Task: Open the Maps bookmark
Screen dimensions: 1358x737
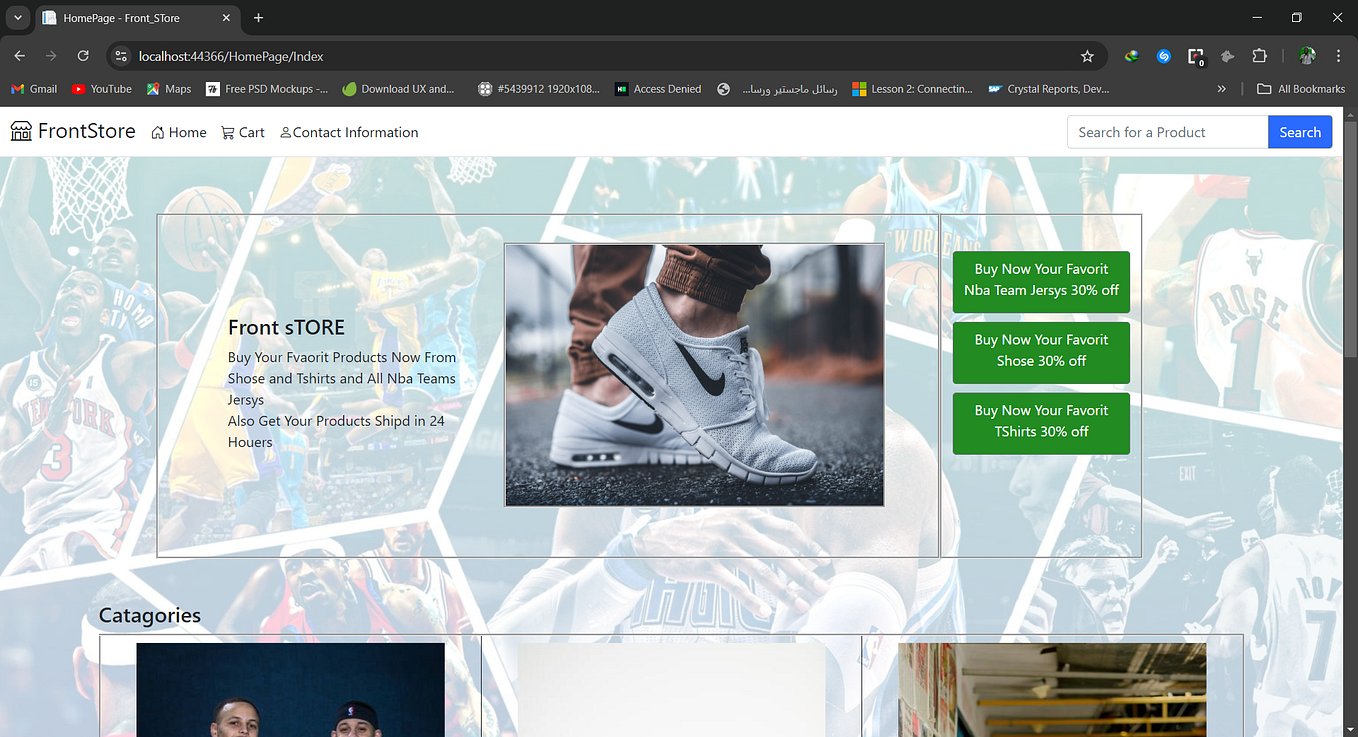Action: click(x=169, y=89)
